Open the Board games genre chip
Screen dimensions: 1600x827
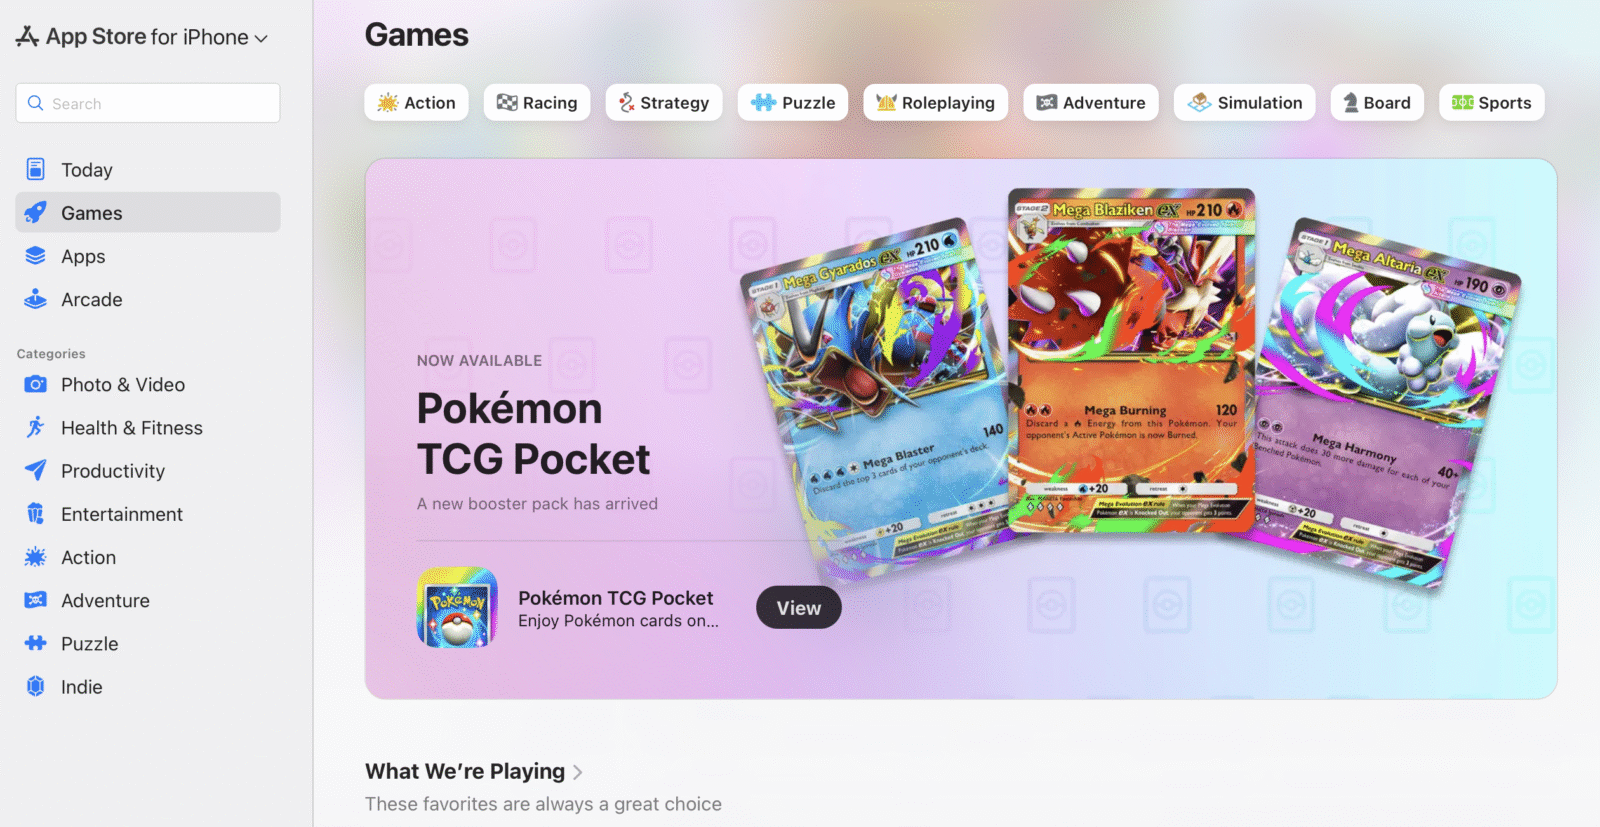pos(1377,102)
